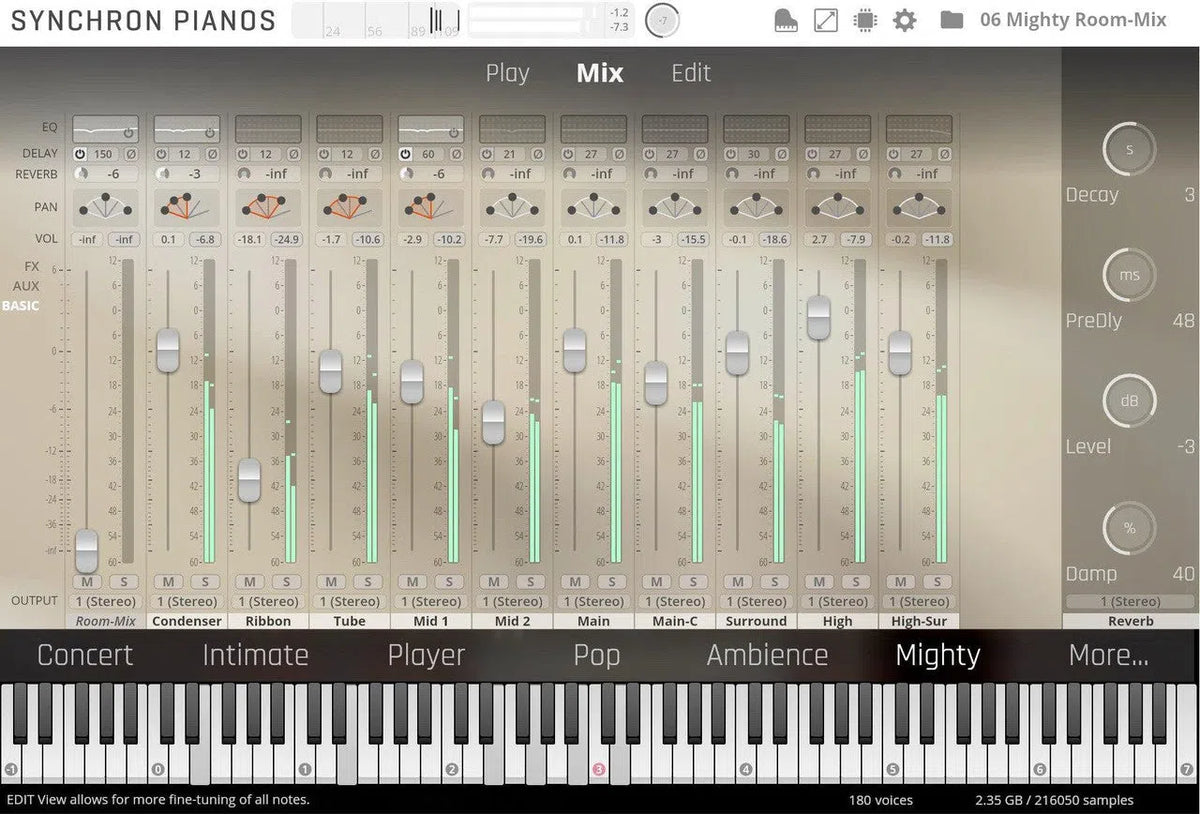Click the reverb Decay knob
This screenshot has width=1200, height=814.
click(1129, 150)
